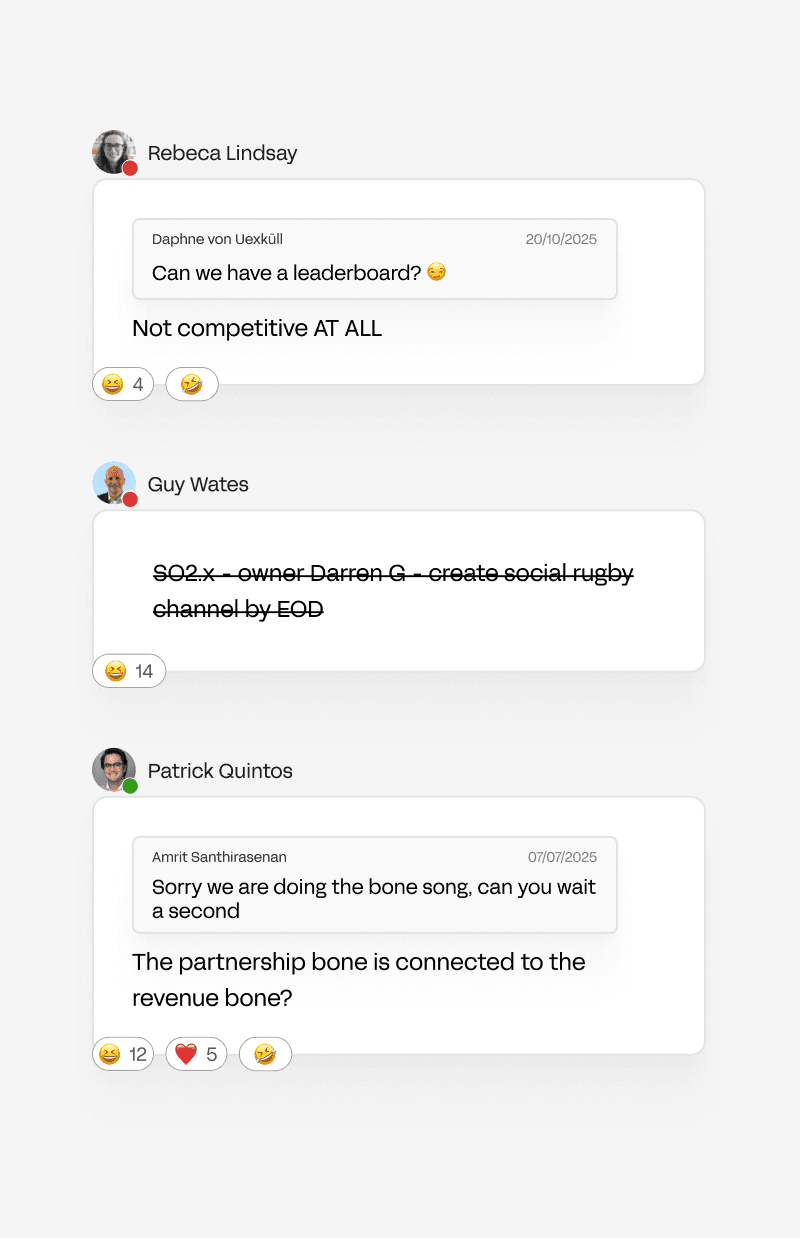Click the Patrick Quintos name label

(220, 771)
